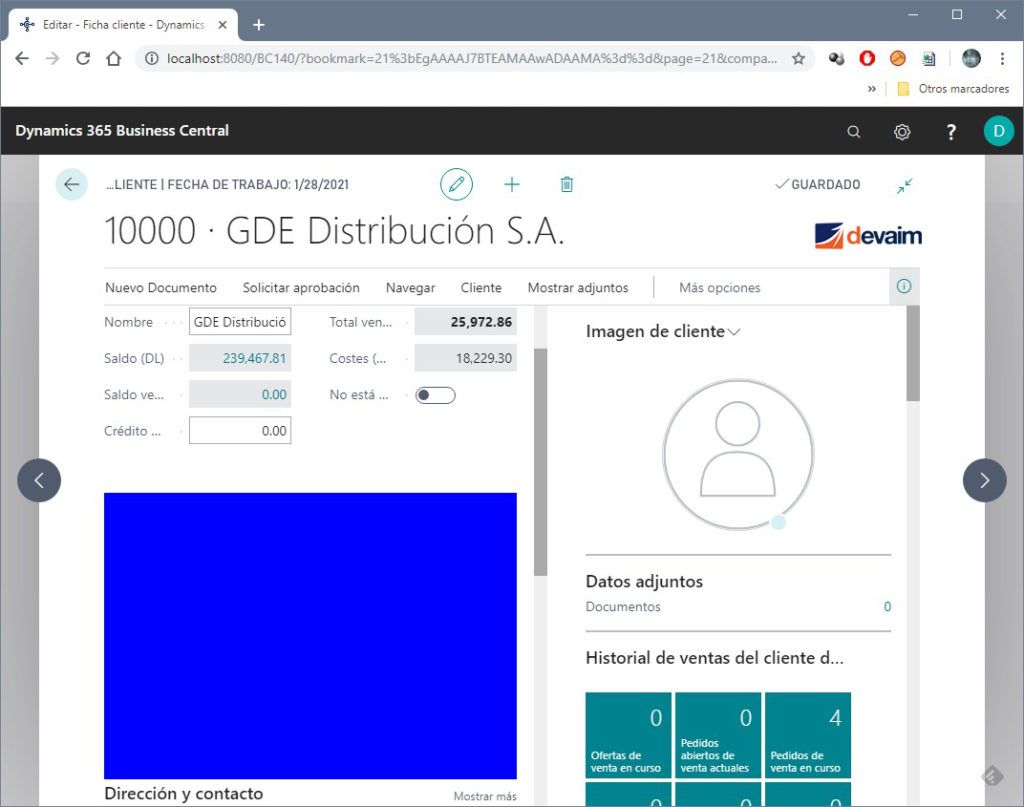Image resolution: width=1024 pixels, height=807 pixels.
Task: Click into the Crédito input field
Action: click(x=240, y=431)
